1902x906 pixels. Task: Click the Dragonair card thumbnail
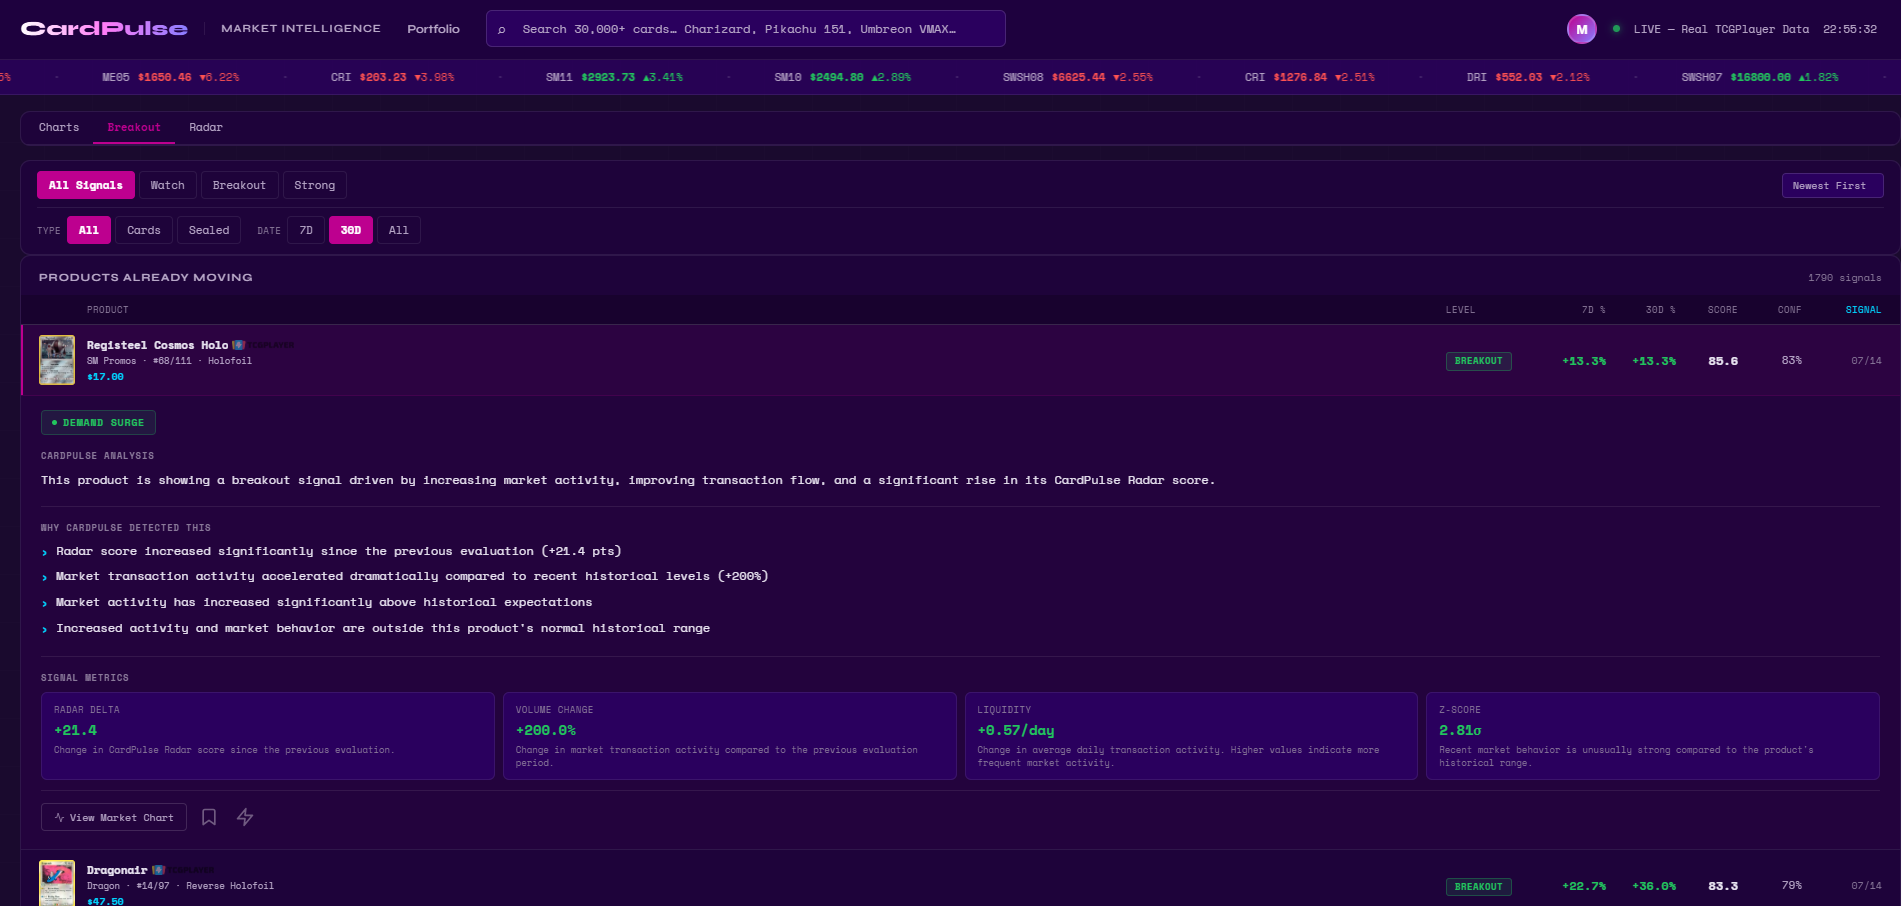[x=57, y=883]
